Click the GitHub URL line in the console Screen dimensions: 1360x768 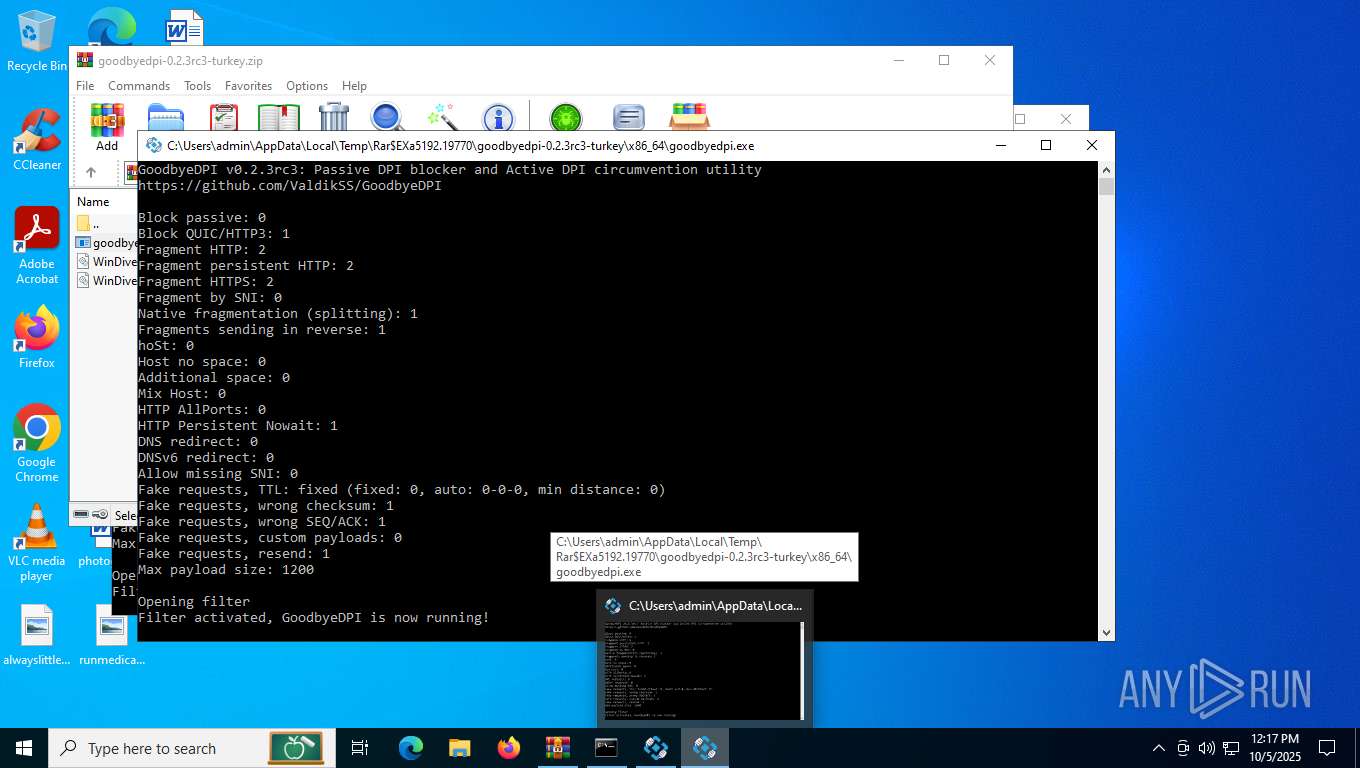pyautogui.click(x=290, y=186)
